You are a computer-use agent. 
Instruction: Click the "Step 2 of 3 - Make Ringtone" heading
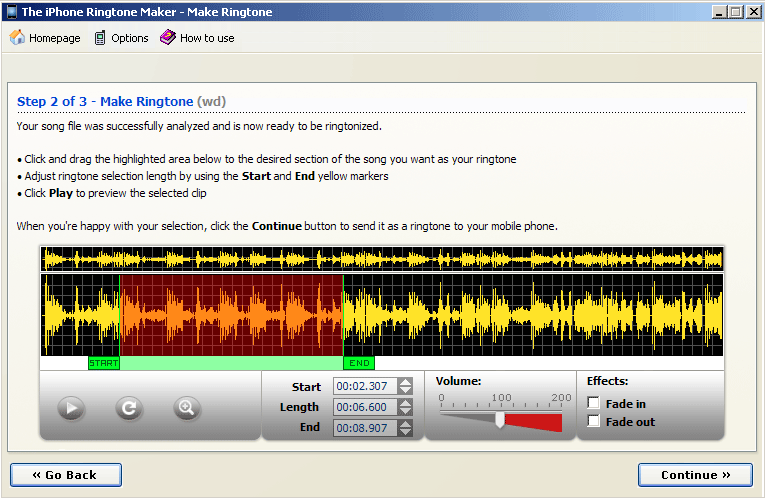pyautogui.click(x=105, y=101)
